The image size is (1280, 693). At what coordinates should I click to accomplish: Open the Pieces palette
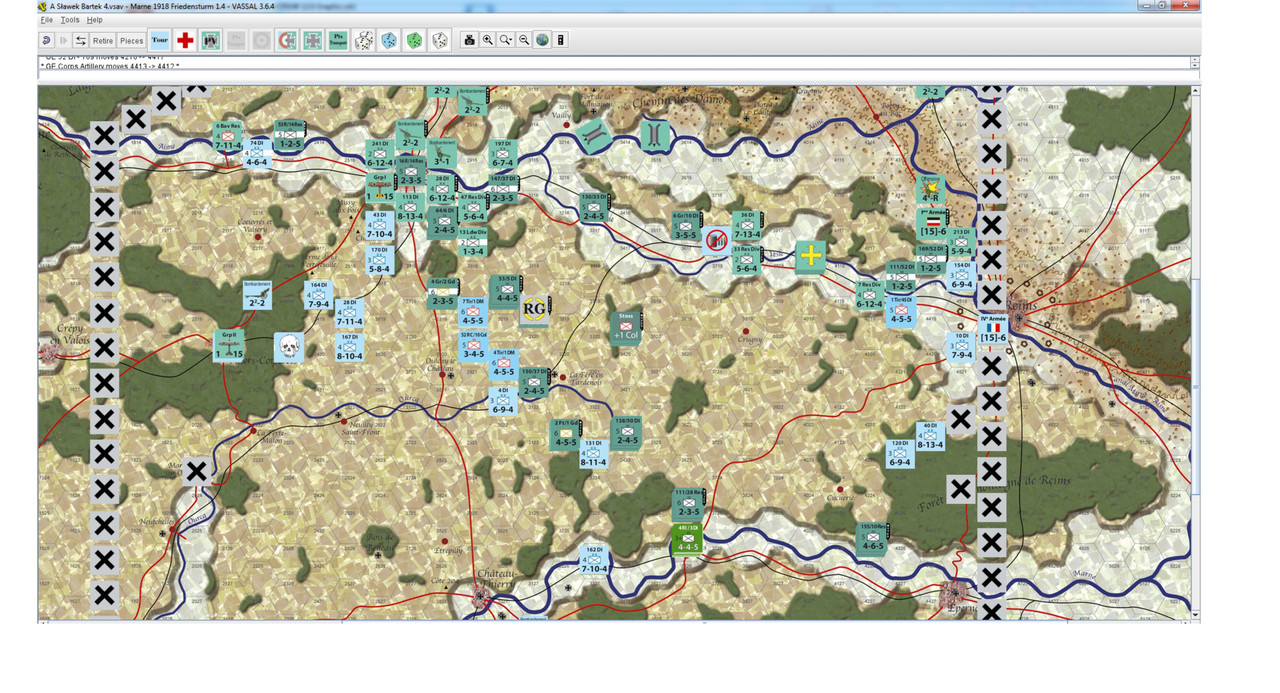tap(132, 41)
